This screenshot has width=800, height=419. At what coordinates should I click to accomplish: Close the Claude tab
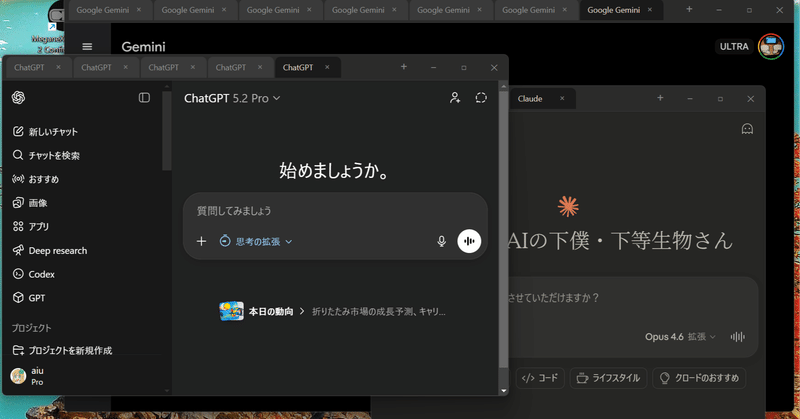pos(562,98)
